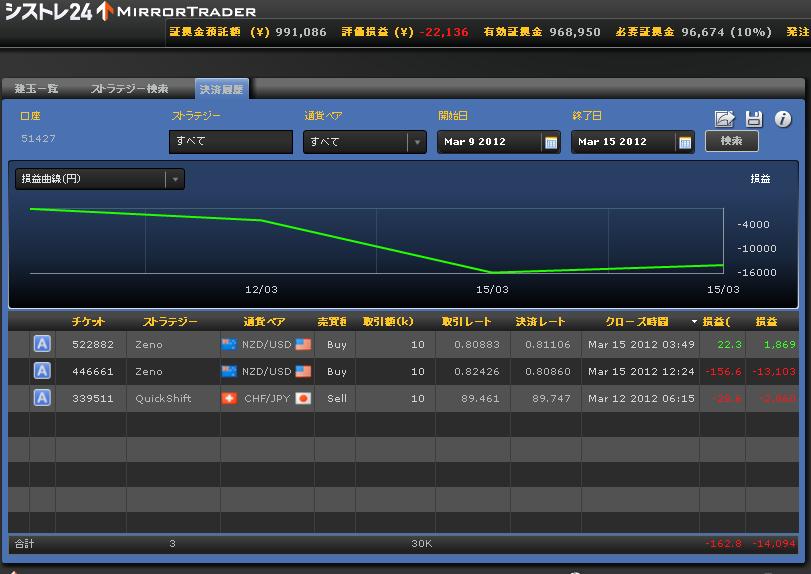Click the Zeno strategy in the first row
Image resolution: width=811 pixels, height=574 pixels.
coord(148,344)
